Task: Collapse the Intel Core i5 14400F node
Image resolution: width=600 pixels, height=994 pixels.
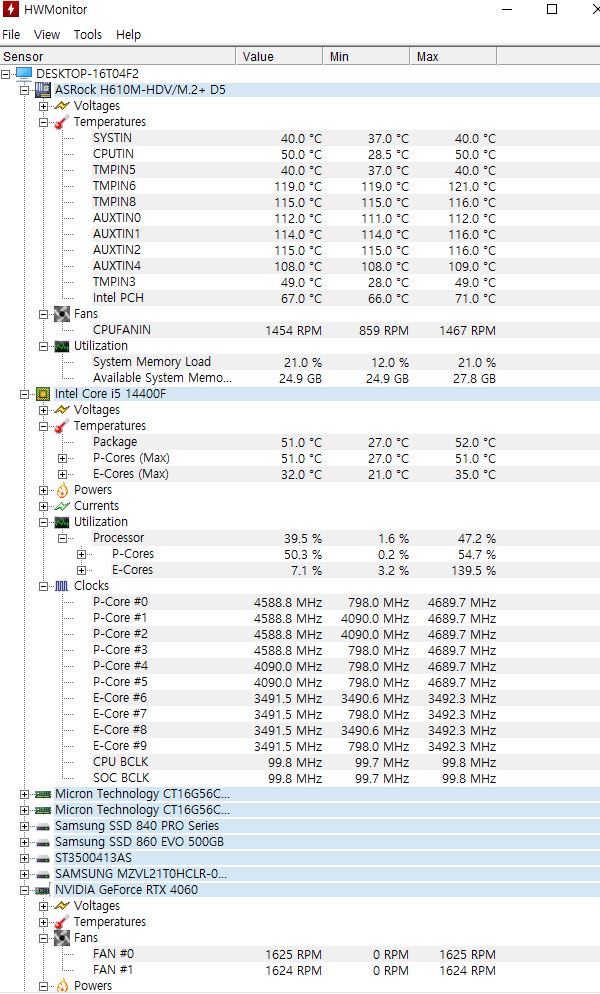Action: [x=25, y=394]
